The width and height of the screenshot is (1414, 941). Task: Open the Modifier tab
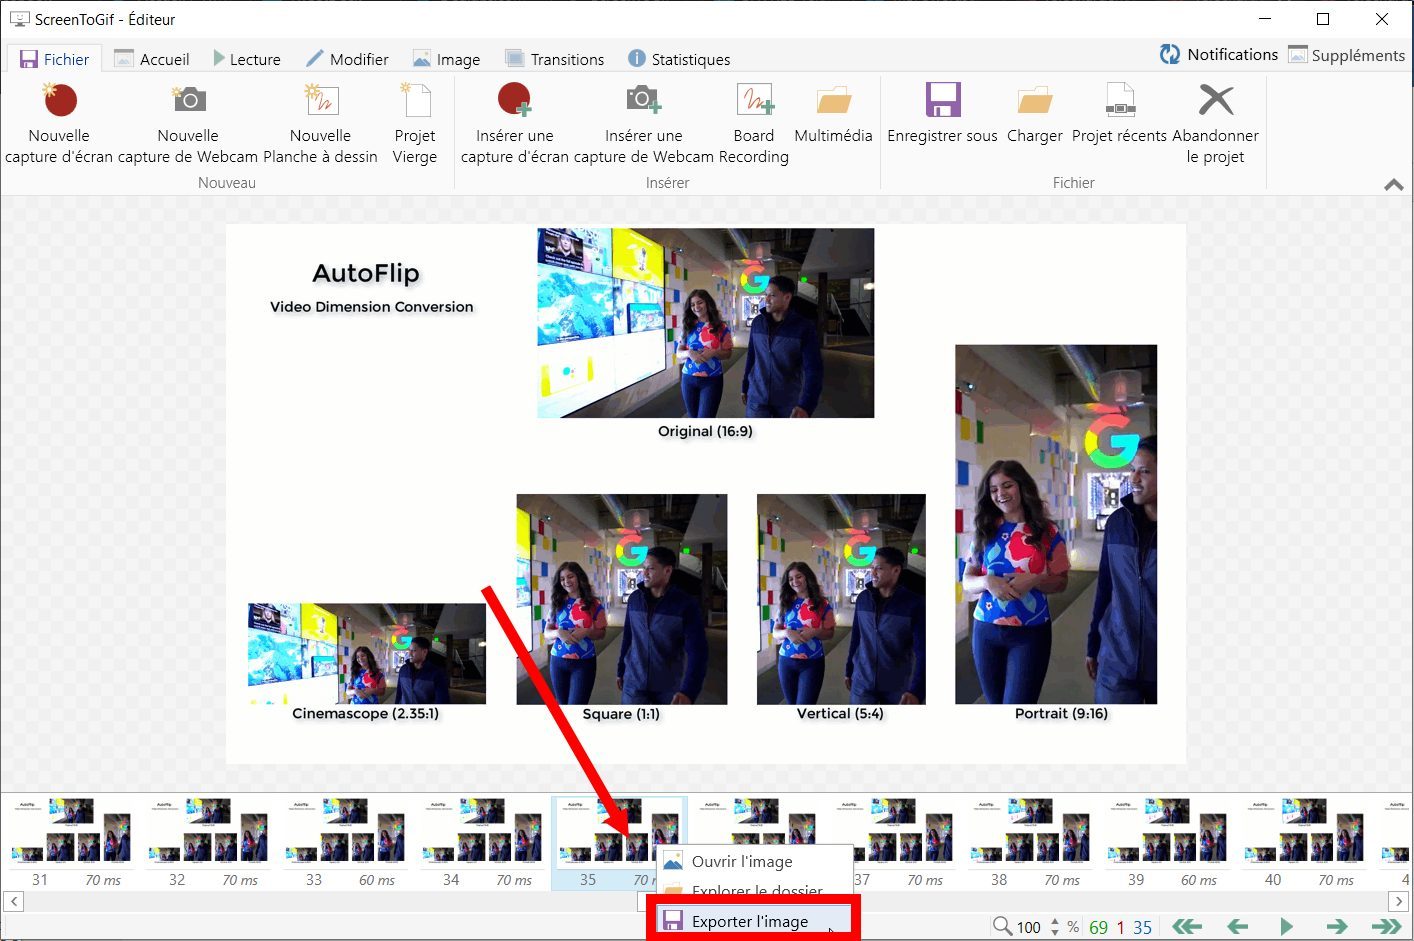(x=347, y=59)
